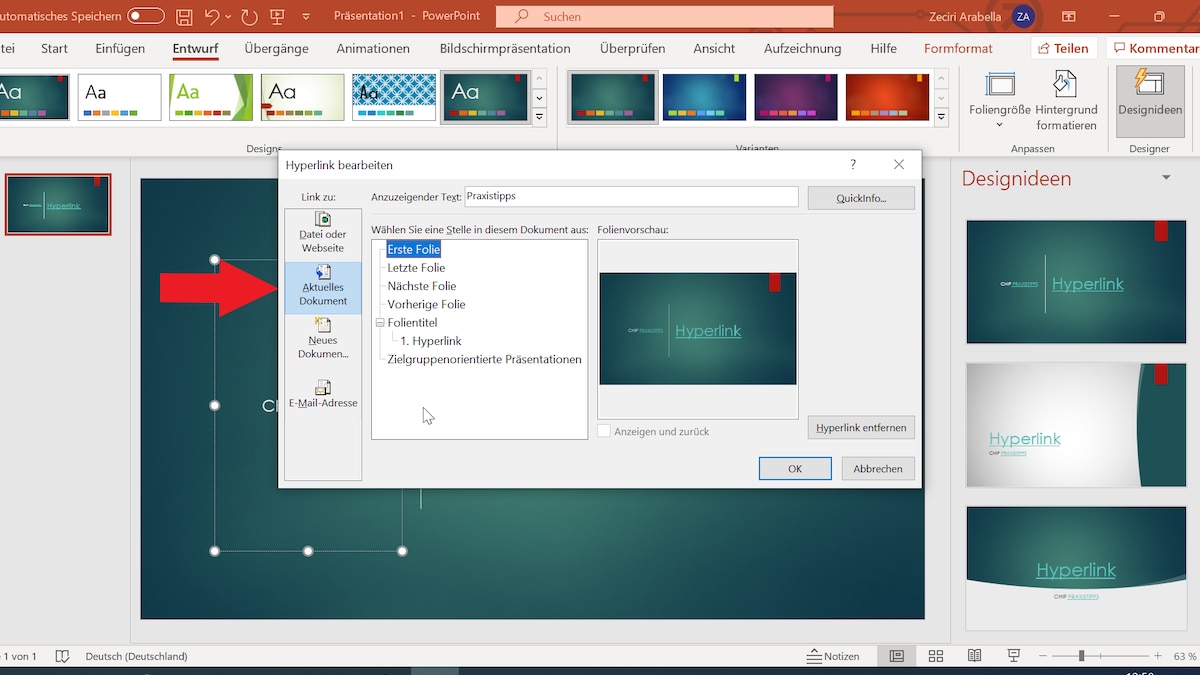This screenshot has width=1200, height=675.
Task: Select the orange-red variant thumbnail
Action: pyautogui.click(x=887, y=97)
